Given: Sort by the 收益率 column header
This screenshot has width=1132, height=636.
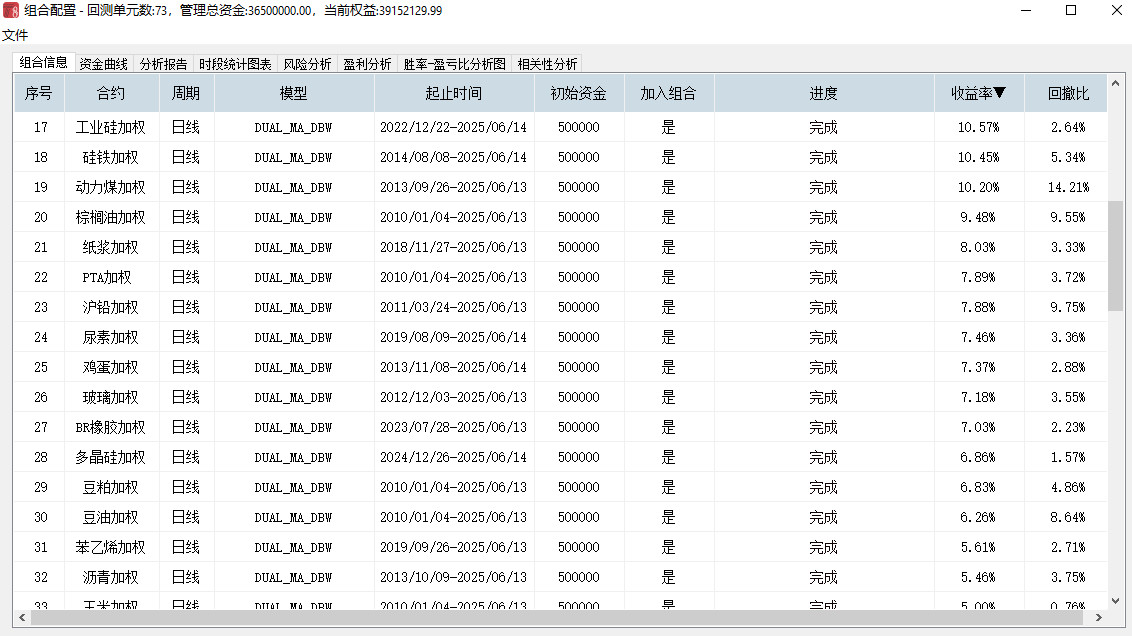Looking at the screenshot, I should coord(978,94).
